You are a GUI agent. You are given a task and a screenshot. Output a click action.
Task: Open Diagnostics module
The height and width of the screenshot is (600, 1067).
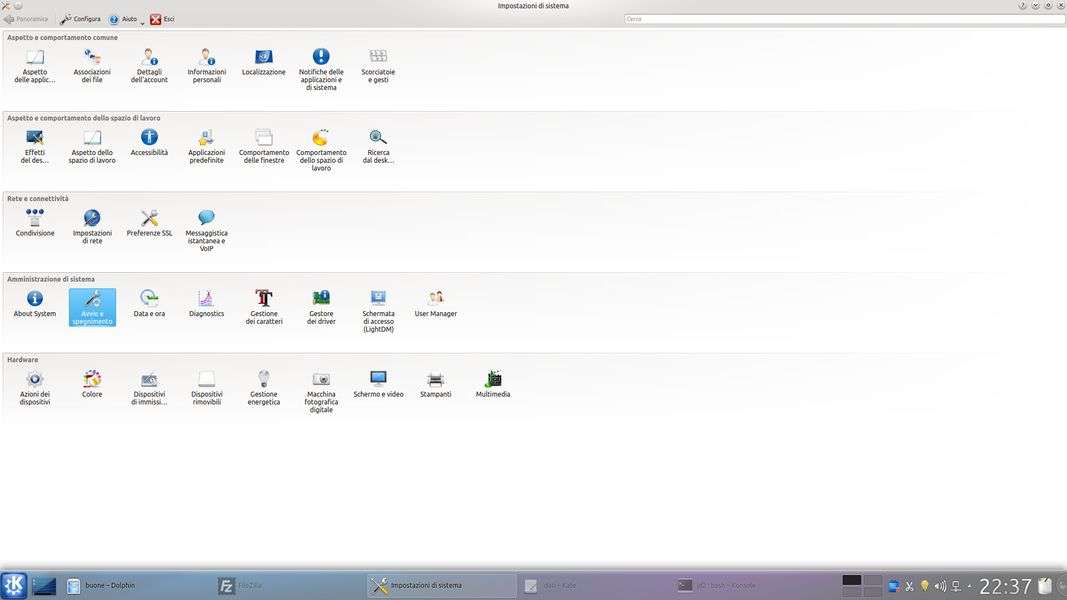[206, 304]
